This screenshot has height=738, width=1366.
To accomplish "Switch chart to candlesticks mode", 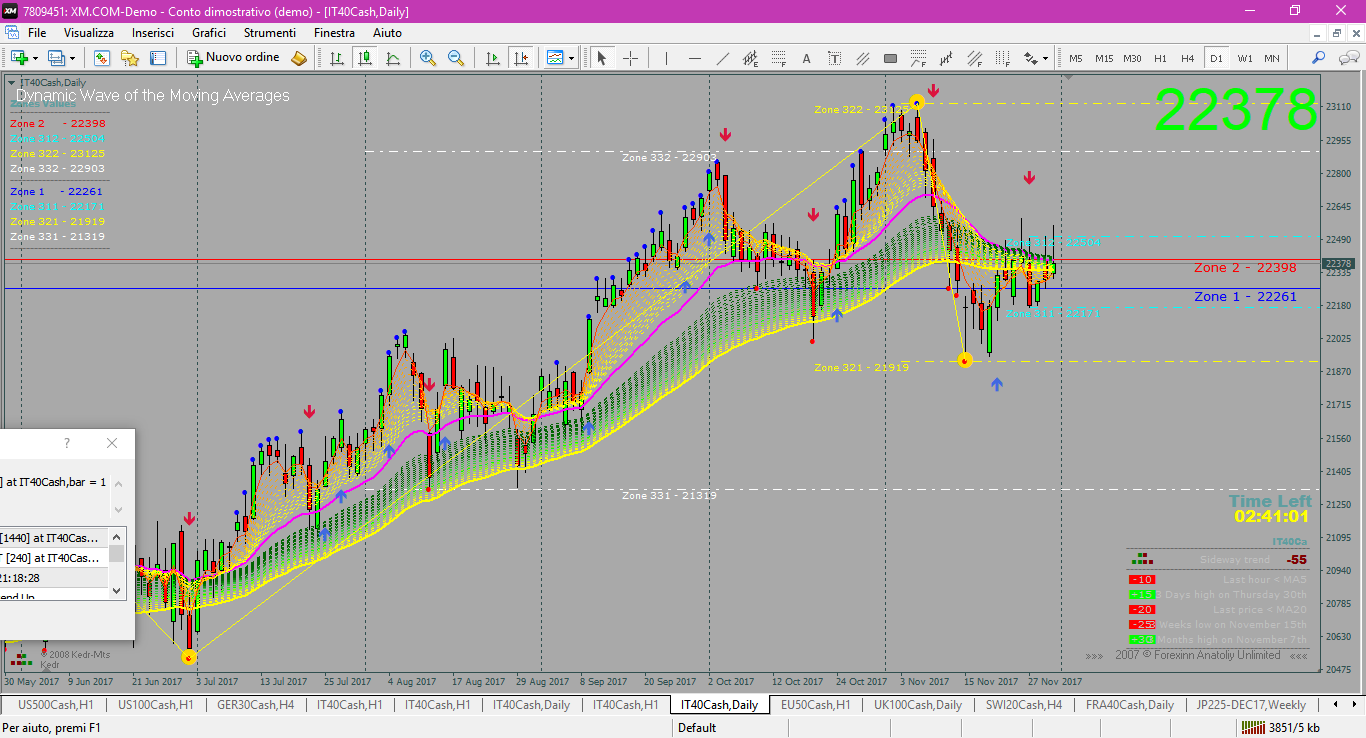I will pos(365,58).
